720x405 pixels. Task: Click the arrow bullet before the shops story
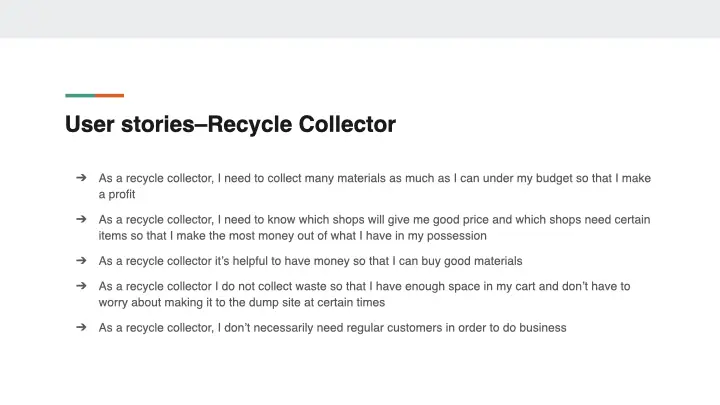(81, 218)
